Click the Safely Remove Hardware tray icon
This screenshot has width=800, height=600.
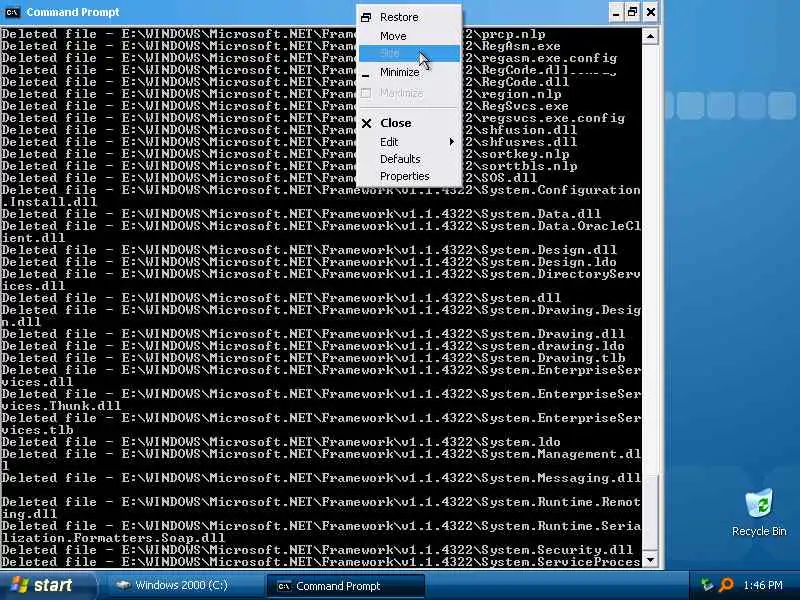pos(707,585)
